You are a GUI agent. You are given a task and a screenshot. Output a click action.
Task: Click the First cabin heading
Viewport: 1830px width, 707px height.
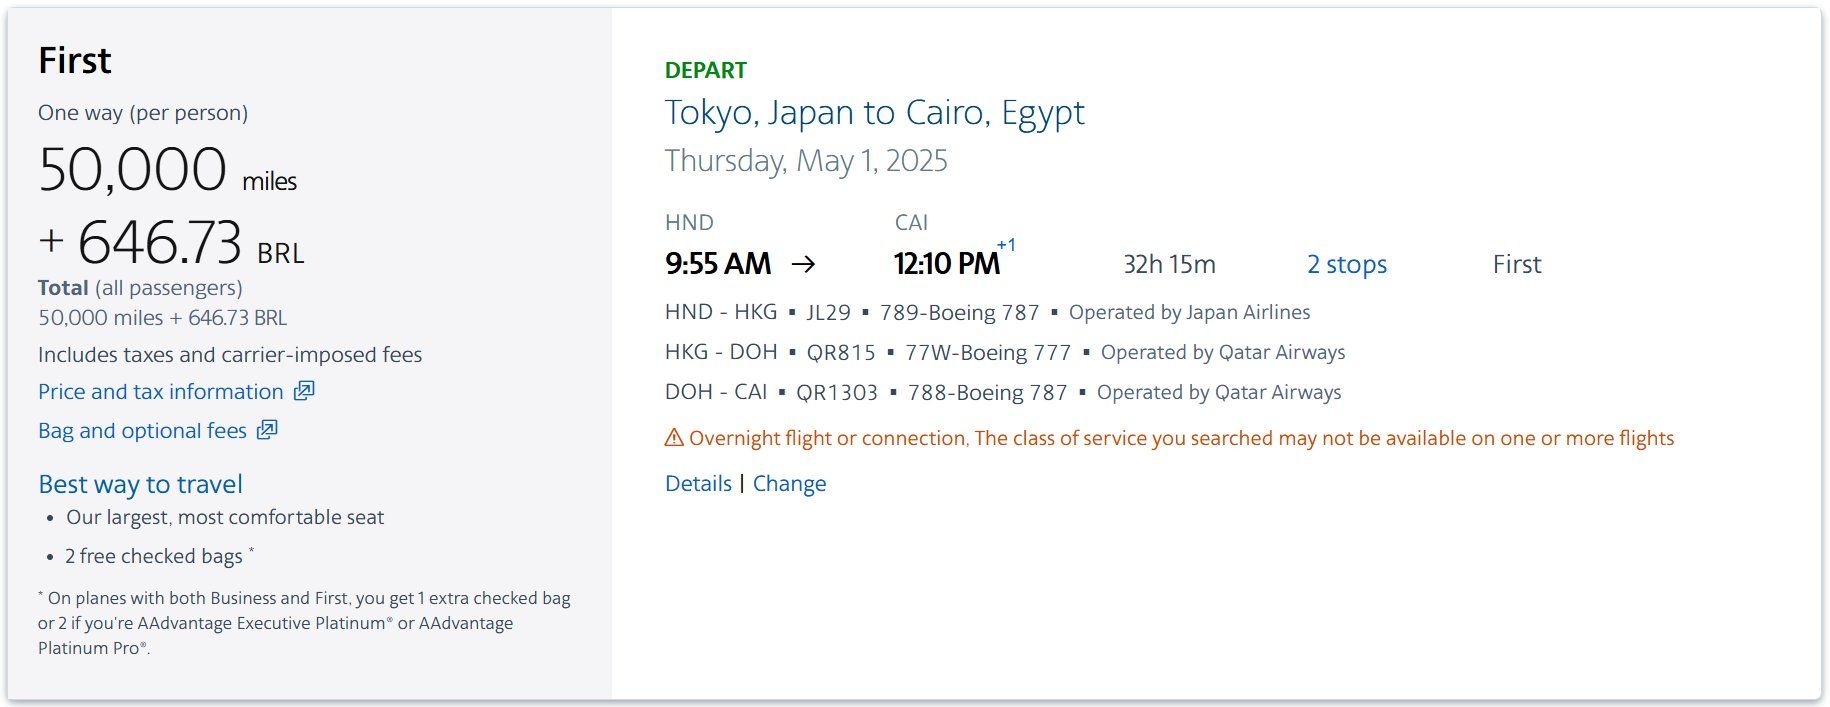pyautogui.click(x=75, y=61)
